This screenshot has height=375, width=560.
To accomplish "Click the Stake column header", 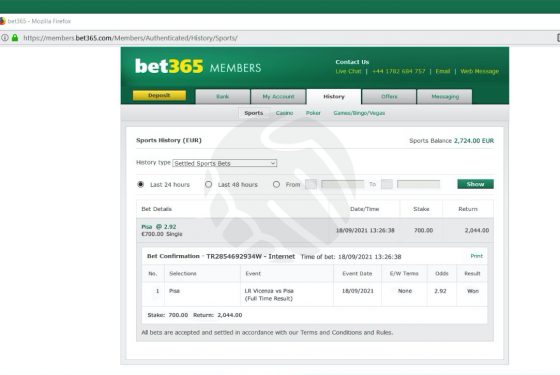I will (x=421, y=209).
